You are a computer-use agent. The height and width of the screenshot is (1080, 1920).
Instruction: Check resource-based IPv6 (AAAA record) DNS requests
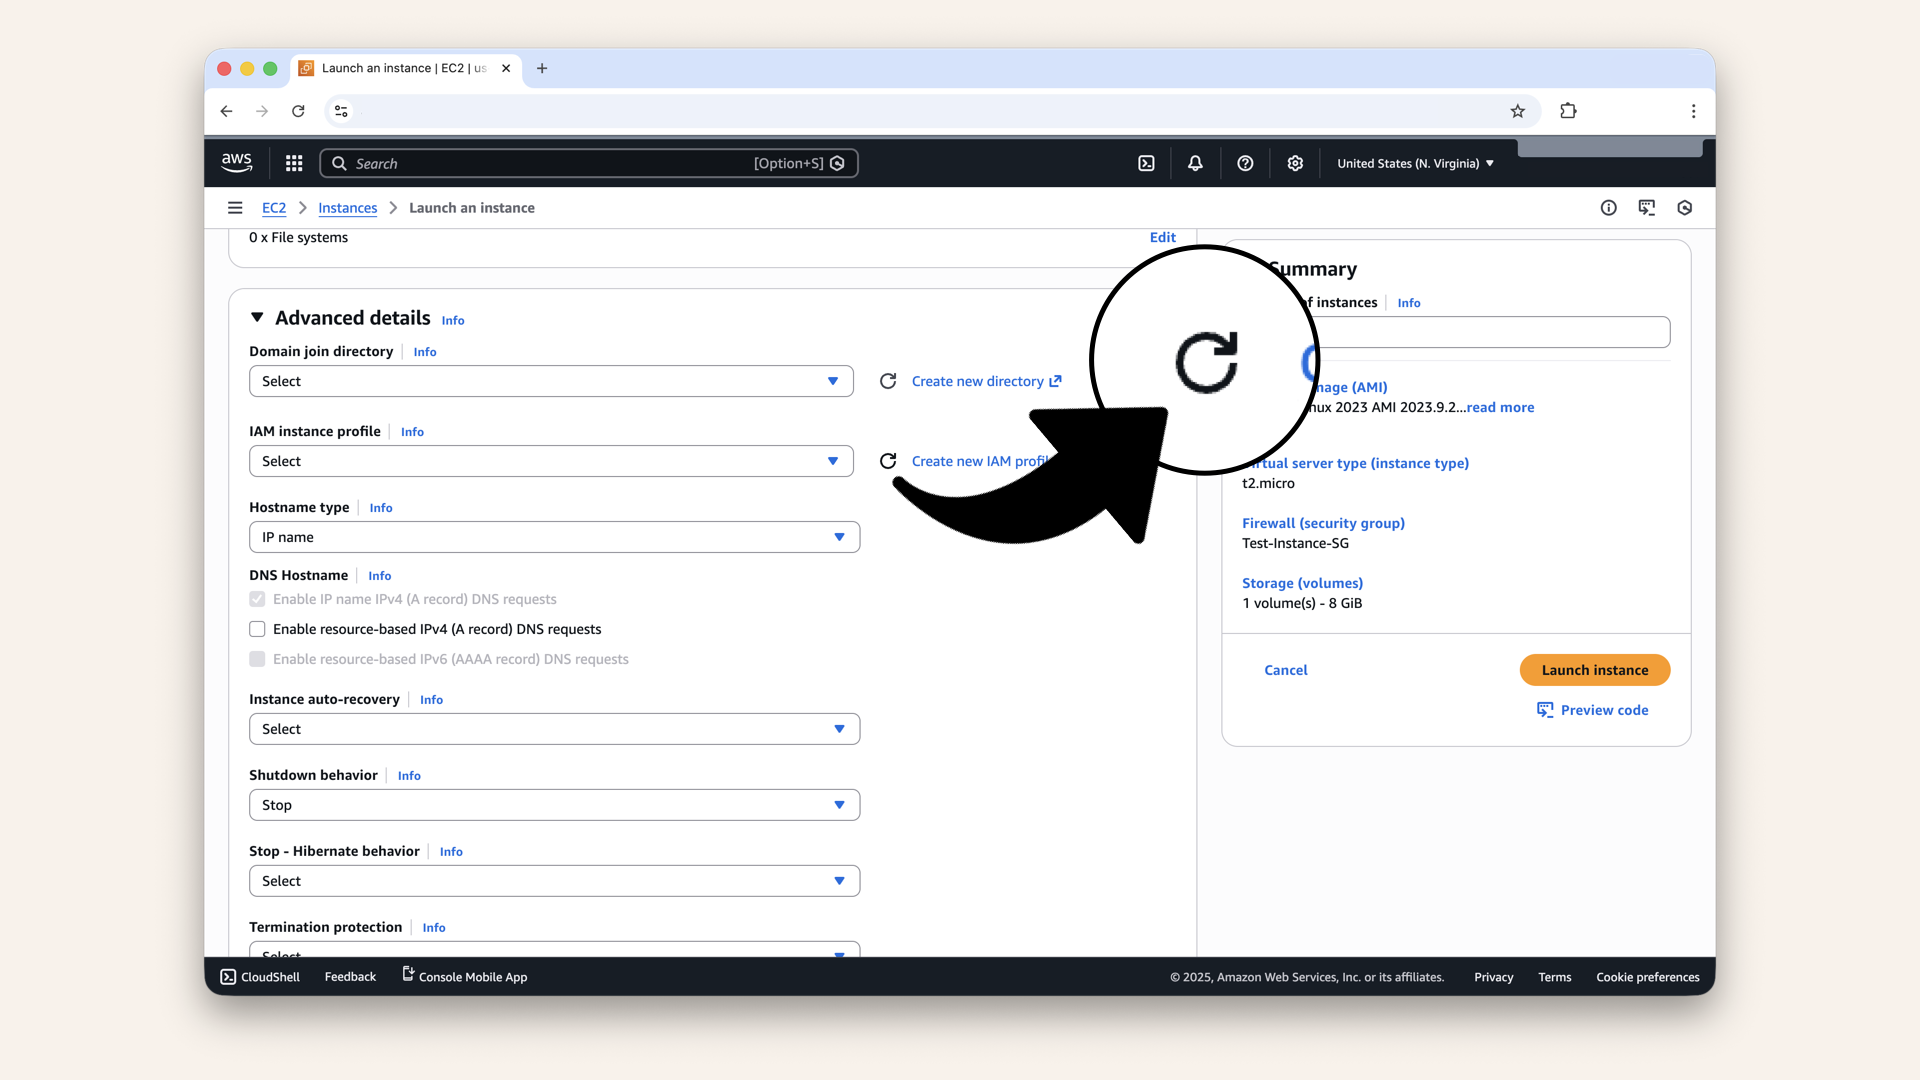pos(257,659)
